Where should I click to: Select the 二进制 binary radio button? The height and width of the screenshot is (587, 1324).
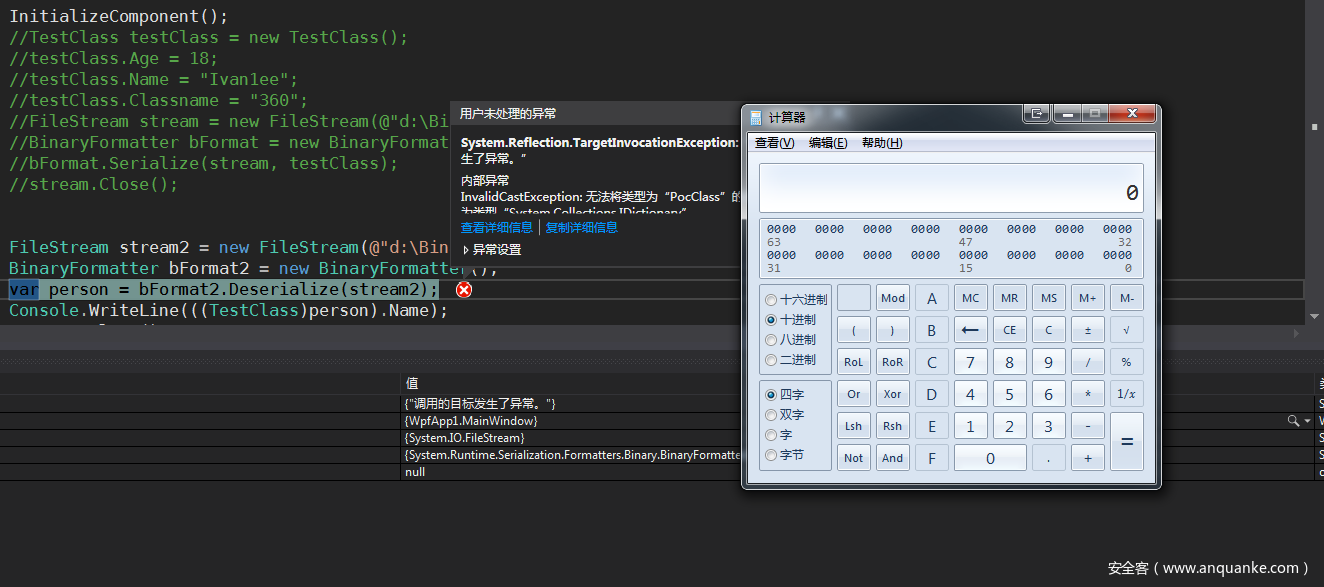[x=770, y=360]
